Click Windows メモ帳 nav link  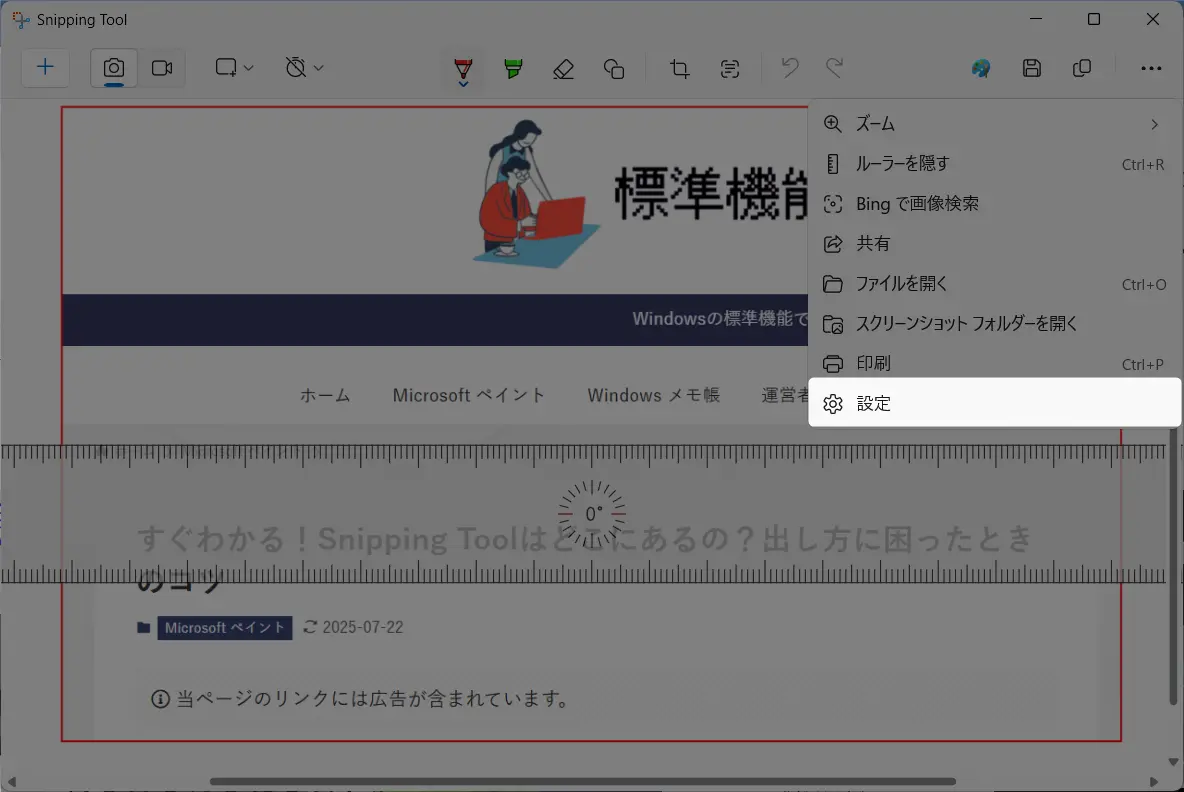tap(654, 395)
